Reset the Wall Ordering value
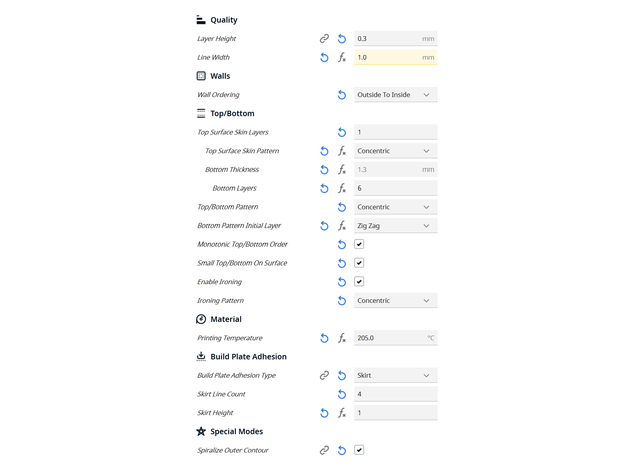The image size is (628, 472). pos(342,95)
